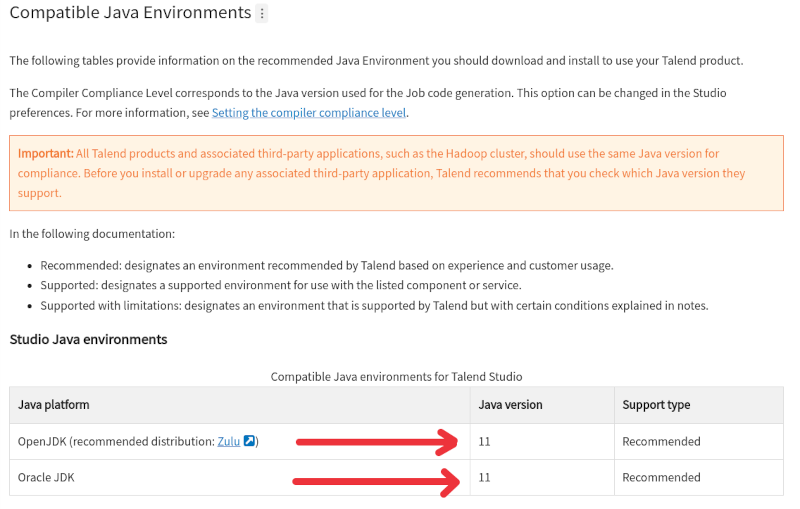This screenshot has height=509, width=800.
Task: Click the Oracle JDK platform cell
Action: 240,477
